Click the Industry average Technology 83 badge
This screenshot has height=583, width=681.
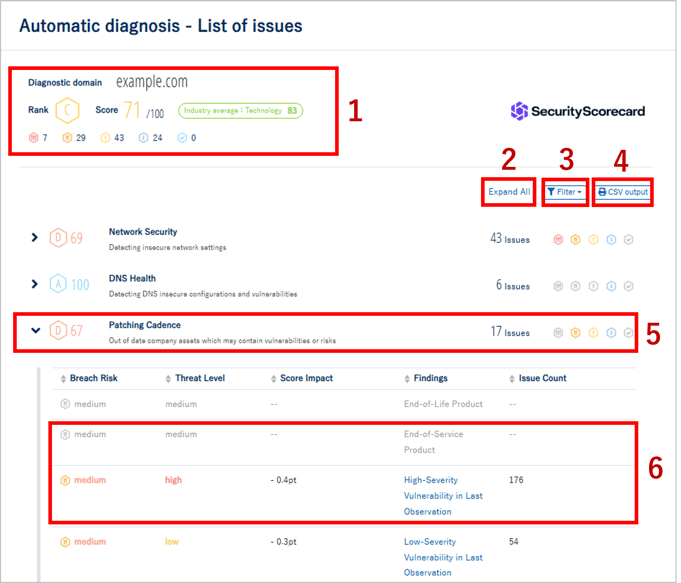click(241, 111)
